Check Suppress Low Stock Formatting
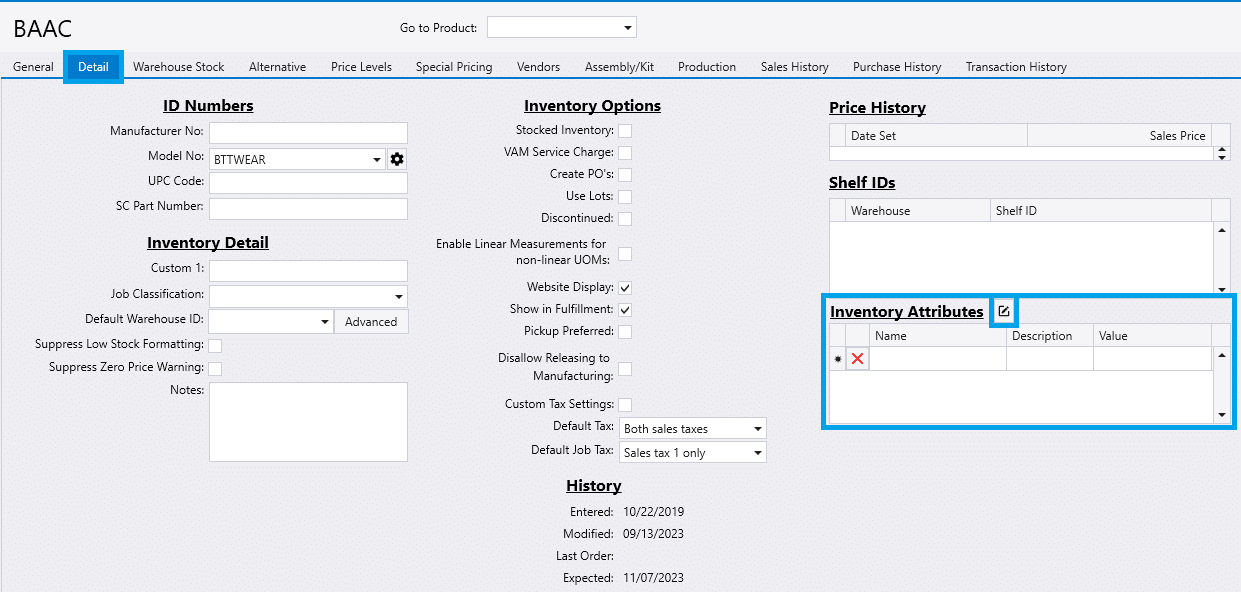Screen dimensions: 1241x592 pyautogui.click(x=214, y=345)
